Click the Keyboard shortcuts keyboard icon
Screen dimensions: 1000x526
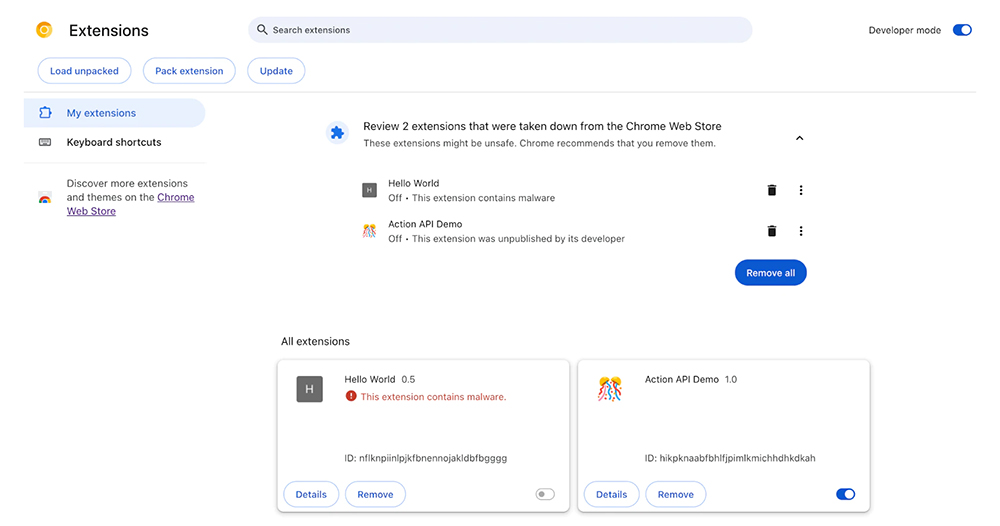45,142
